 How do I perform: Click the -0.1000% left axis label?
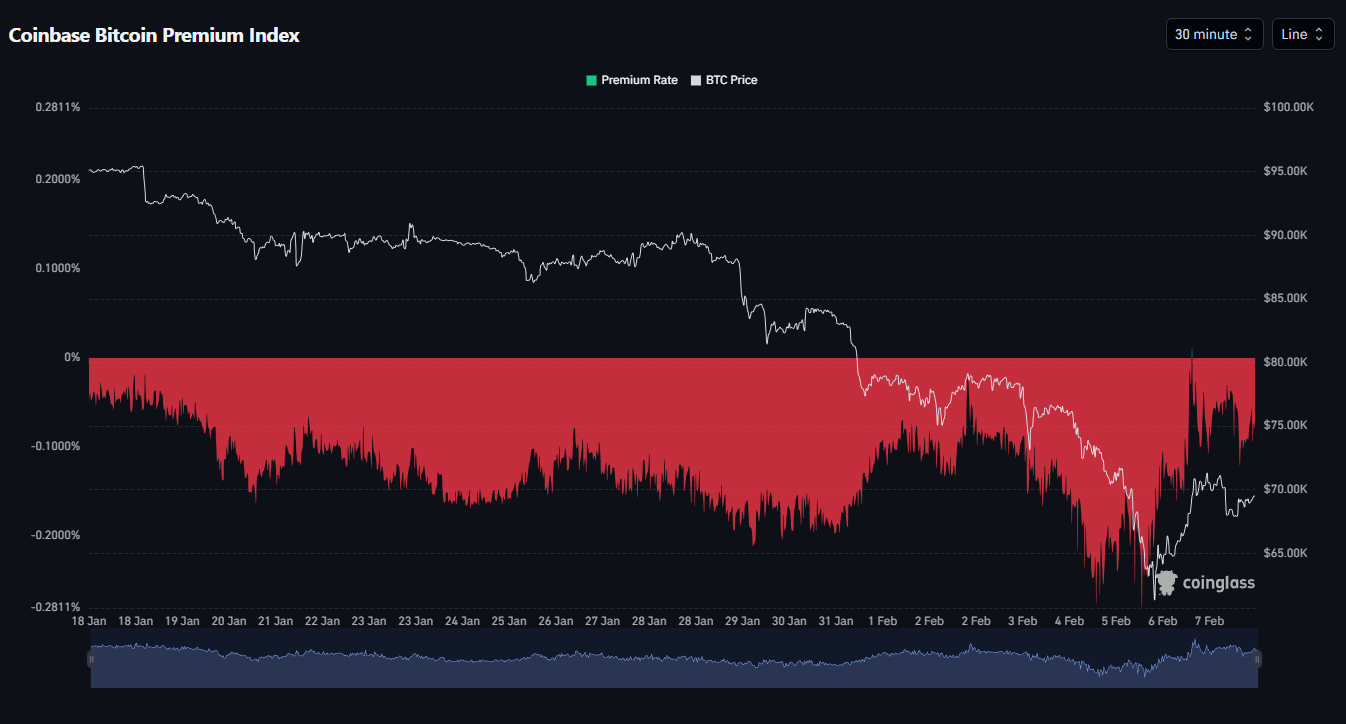(55, 446)
